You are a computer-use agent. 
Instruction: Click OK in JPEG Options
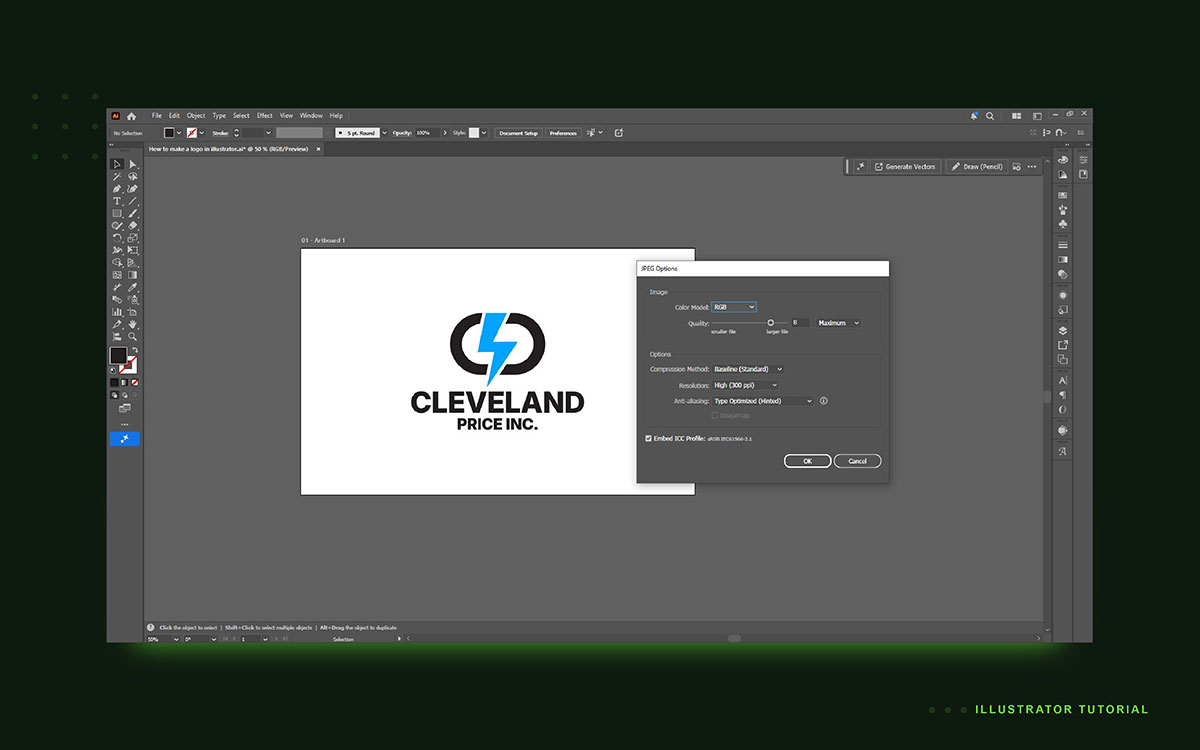pyautogui.click(x=808, y=461)
